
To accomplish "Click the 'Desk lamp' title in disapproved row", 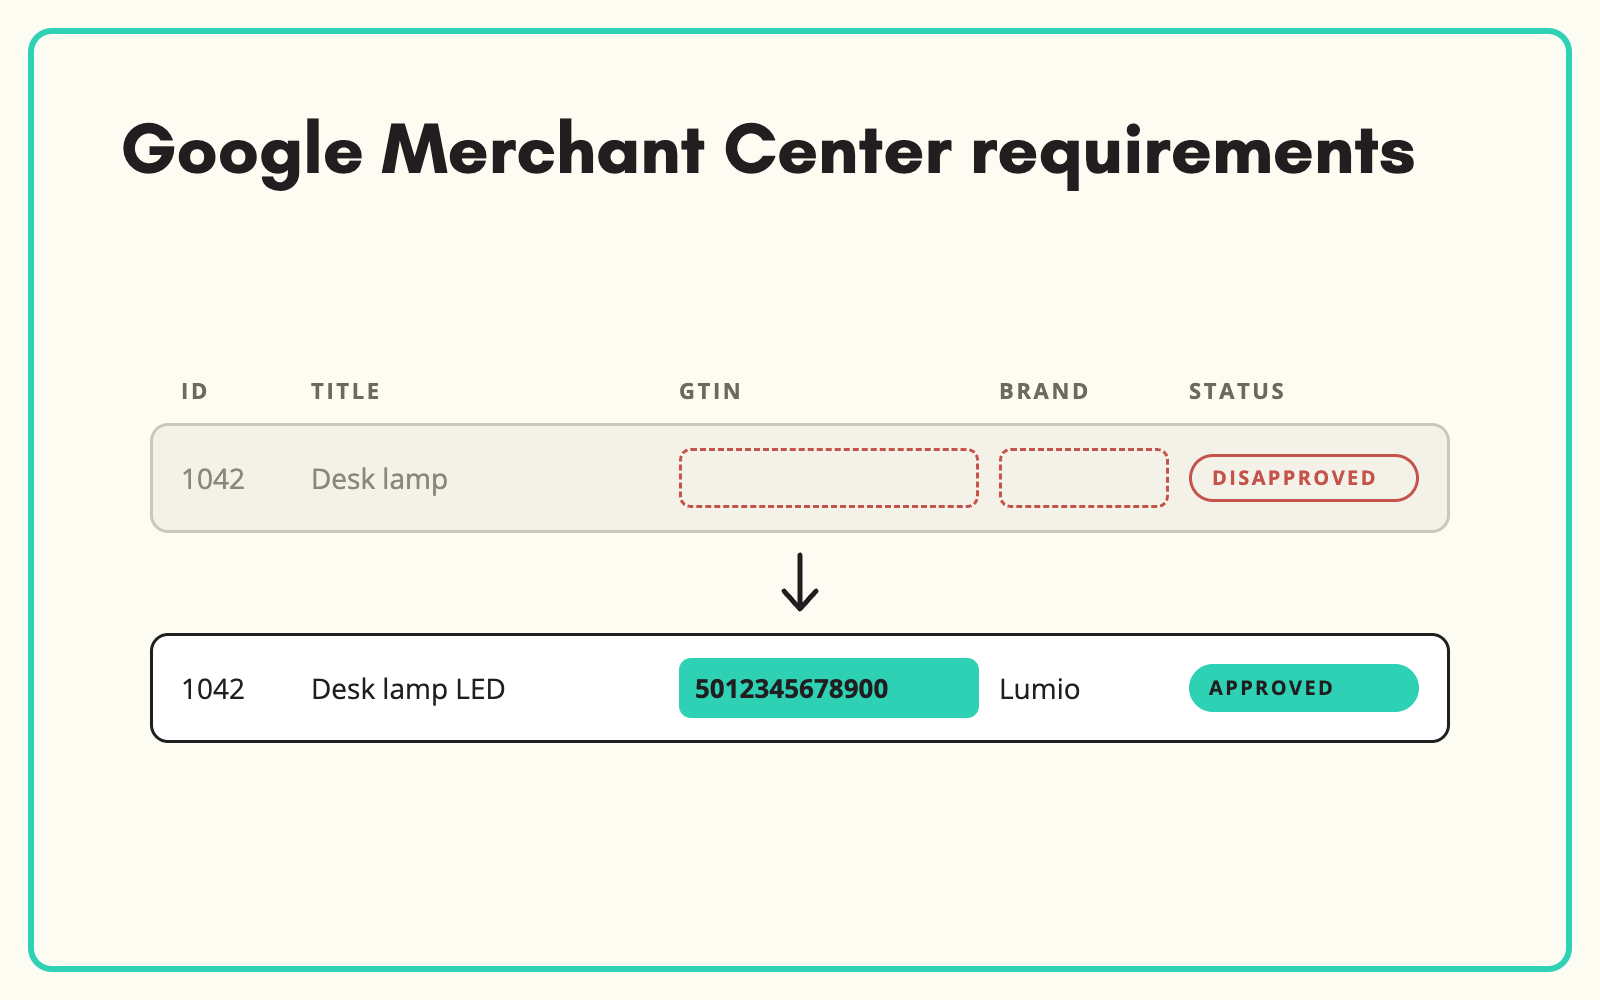I will coord(379,479).
